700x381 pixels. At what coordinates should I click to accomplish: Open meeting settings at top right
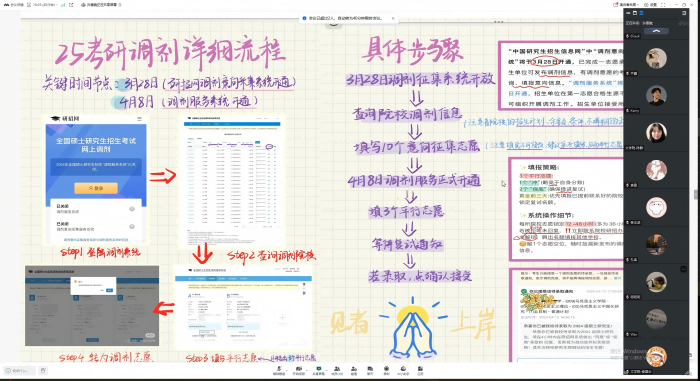650,4
